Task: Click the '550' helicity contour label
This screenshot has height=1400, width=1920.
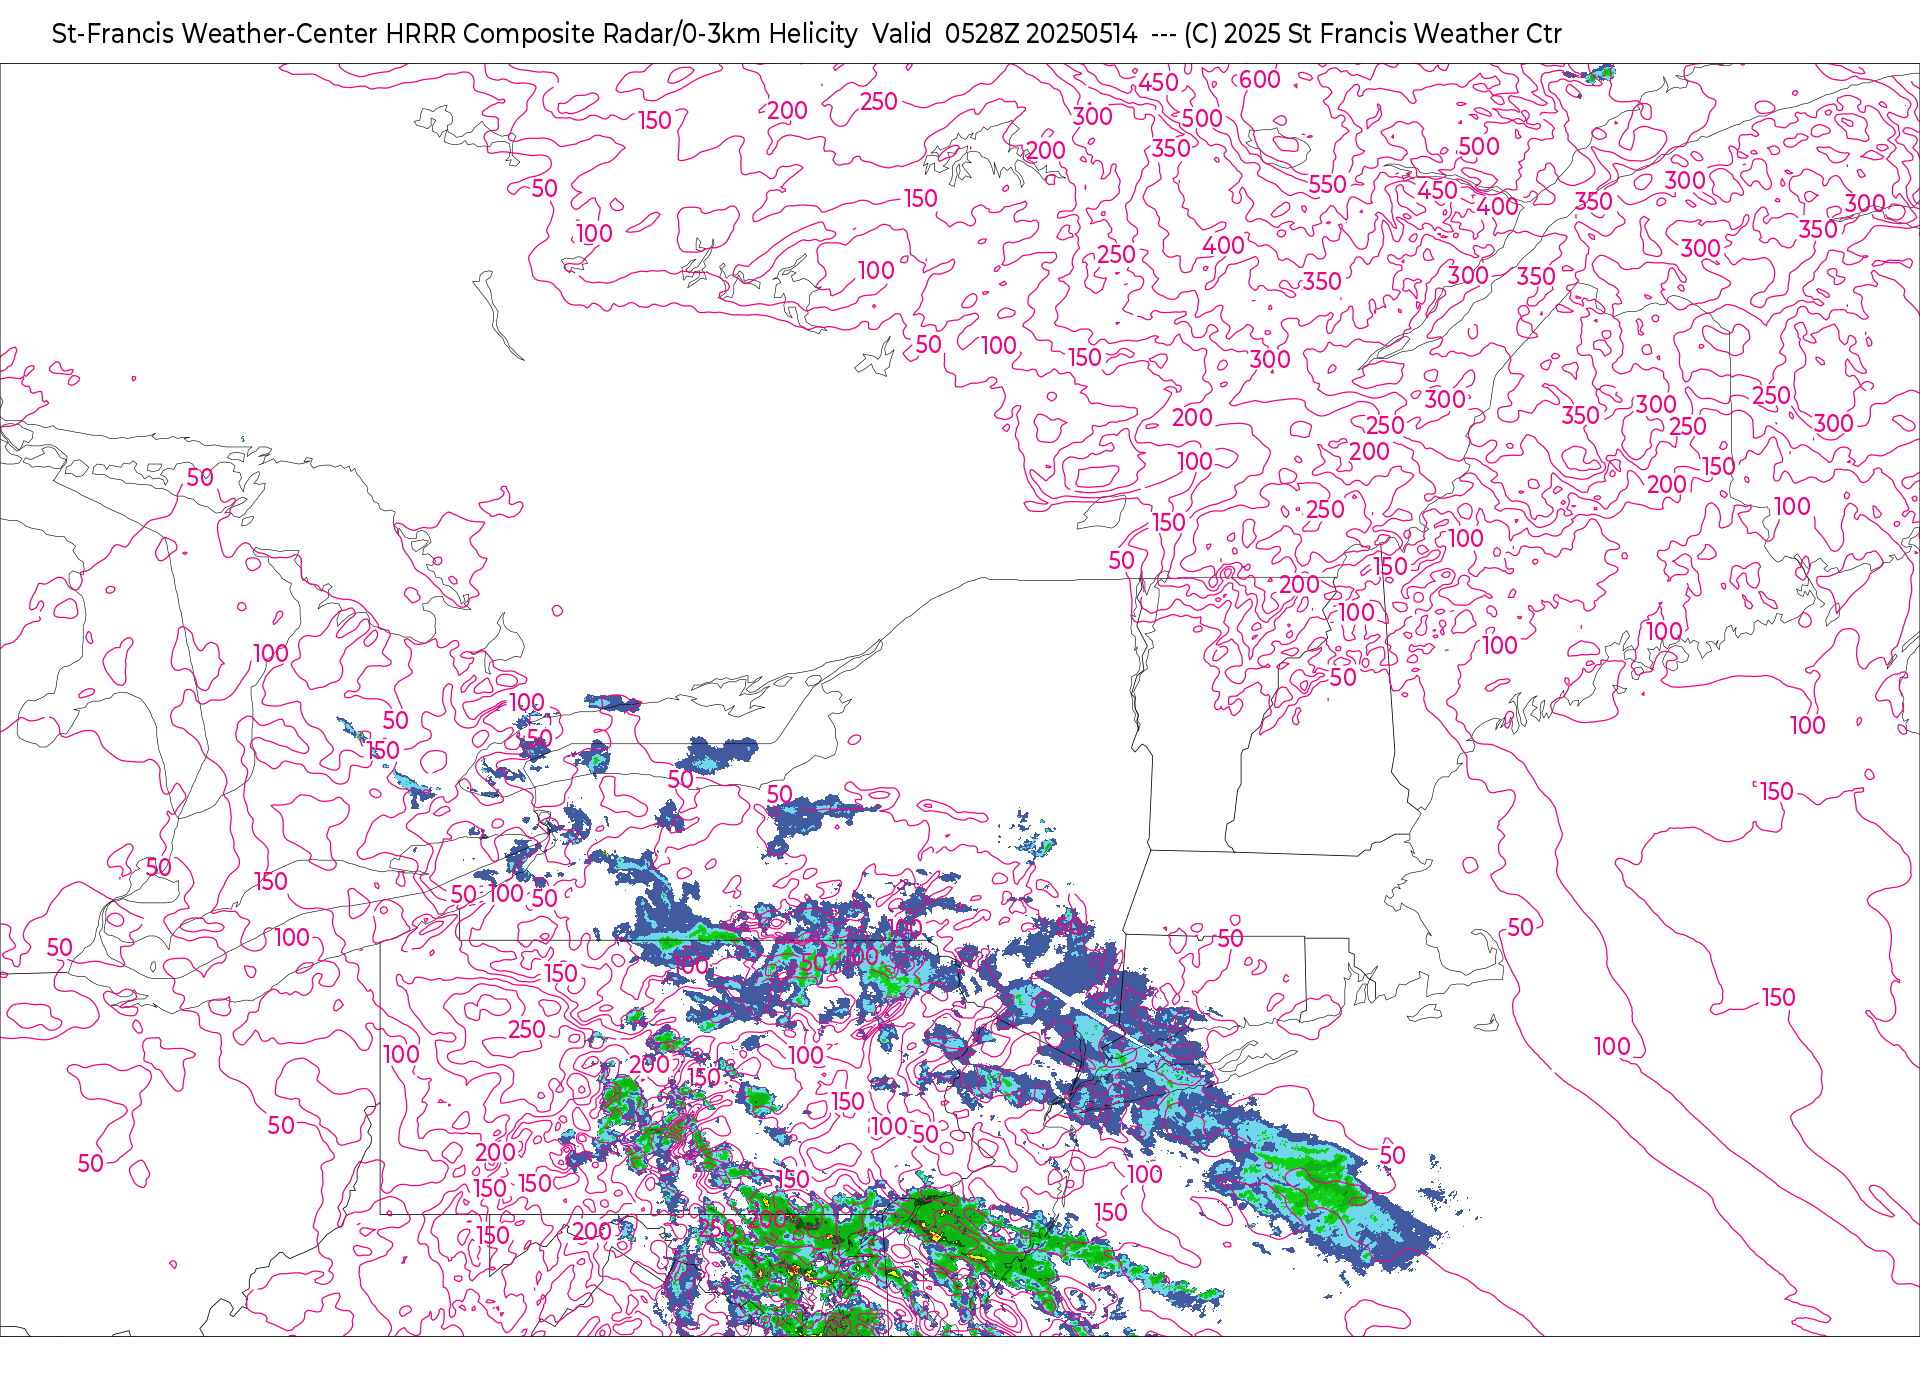Action: pos(1328,185)
